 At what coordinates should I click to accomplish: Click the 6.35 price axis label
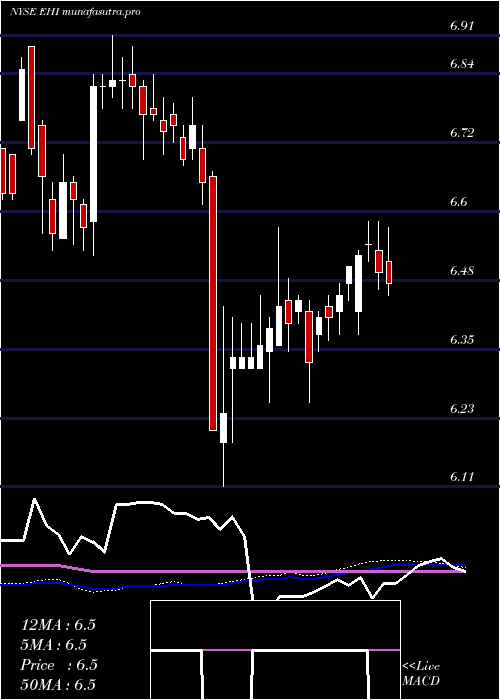click(462, 340)
